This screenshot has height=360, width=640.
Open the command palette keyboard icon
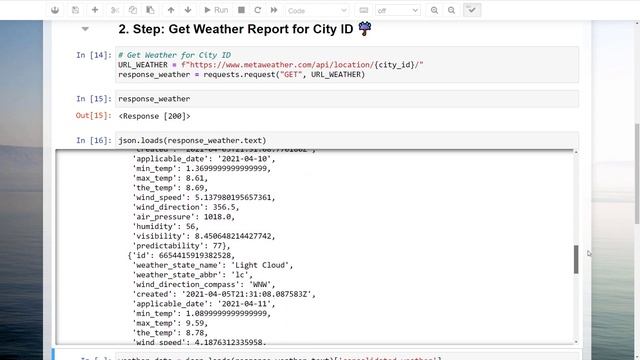point(363,10)
